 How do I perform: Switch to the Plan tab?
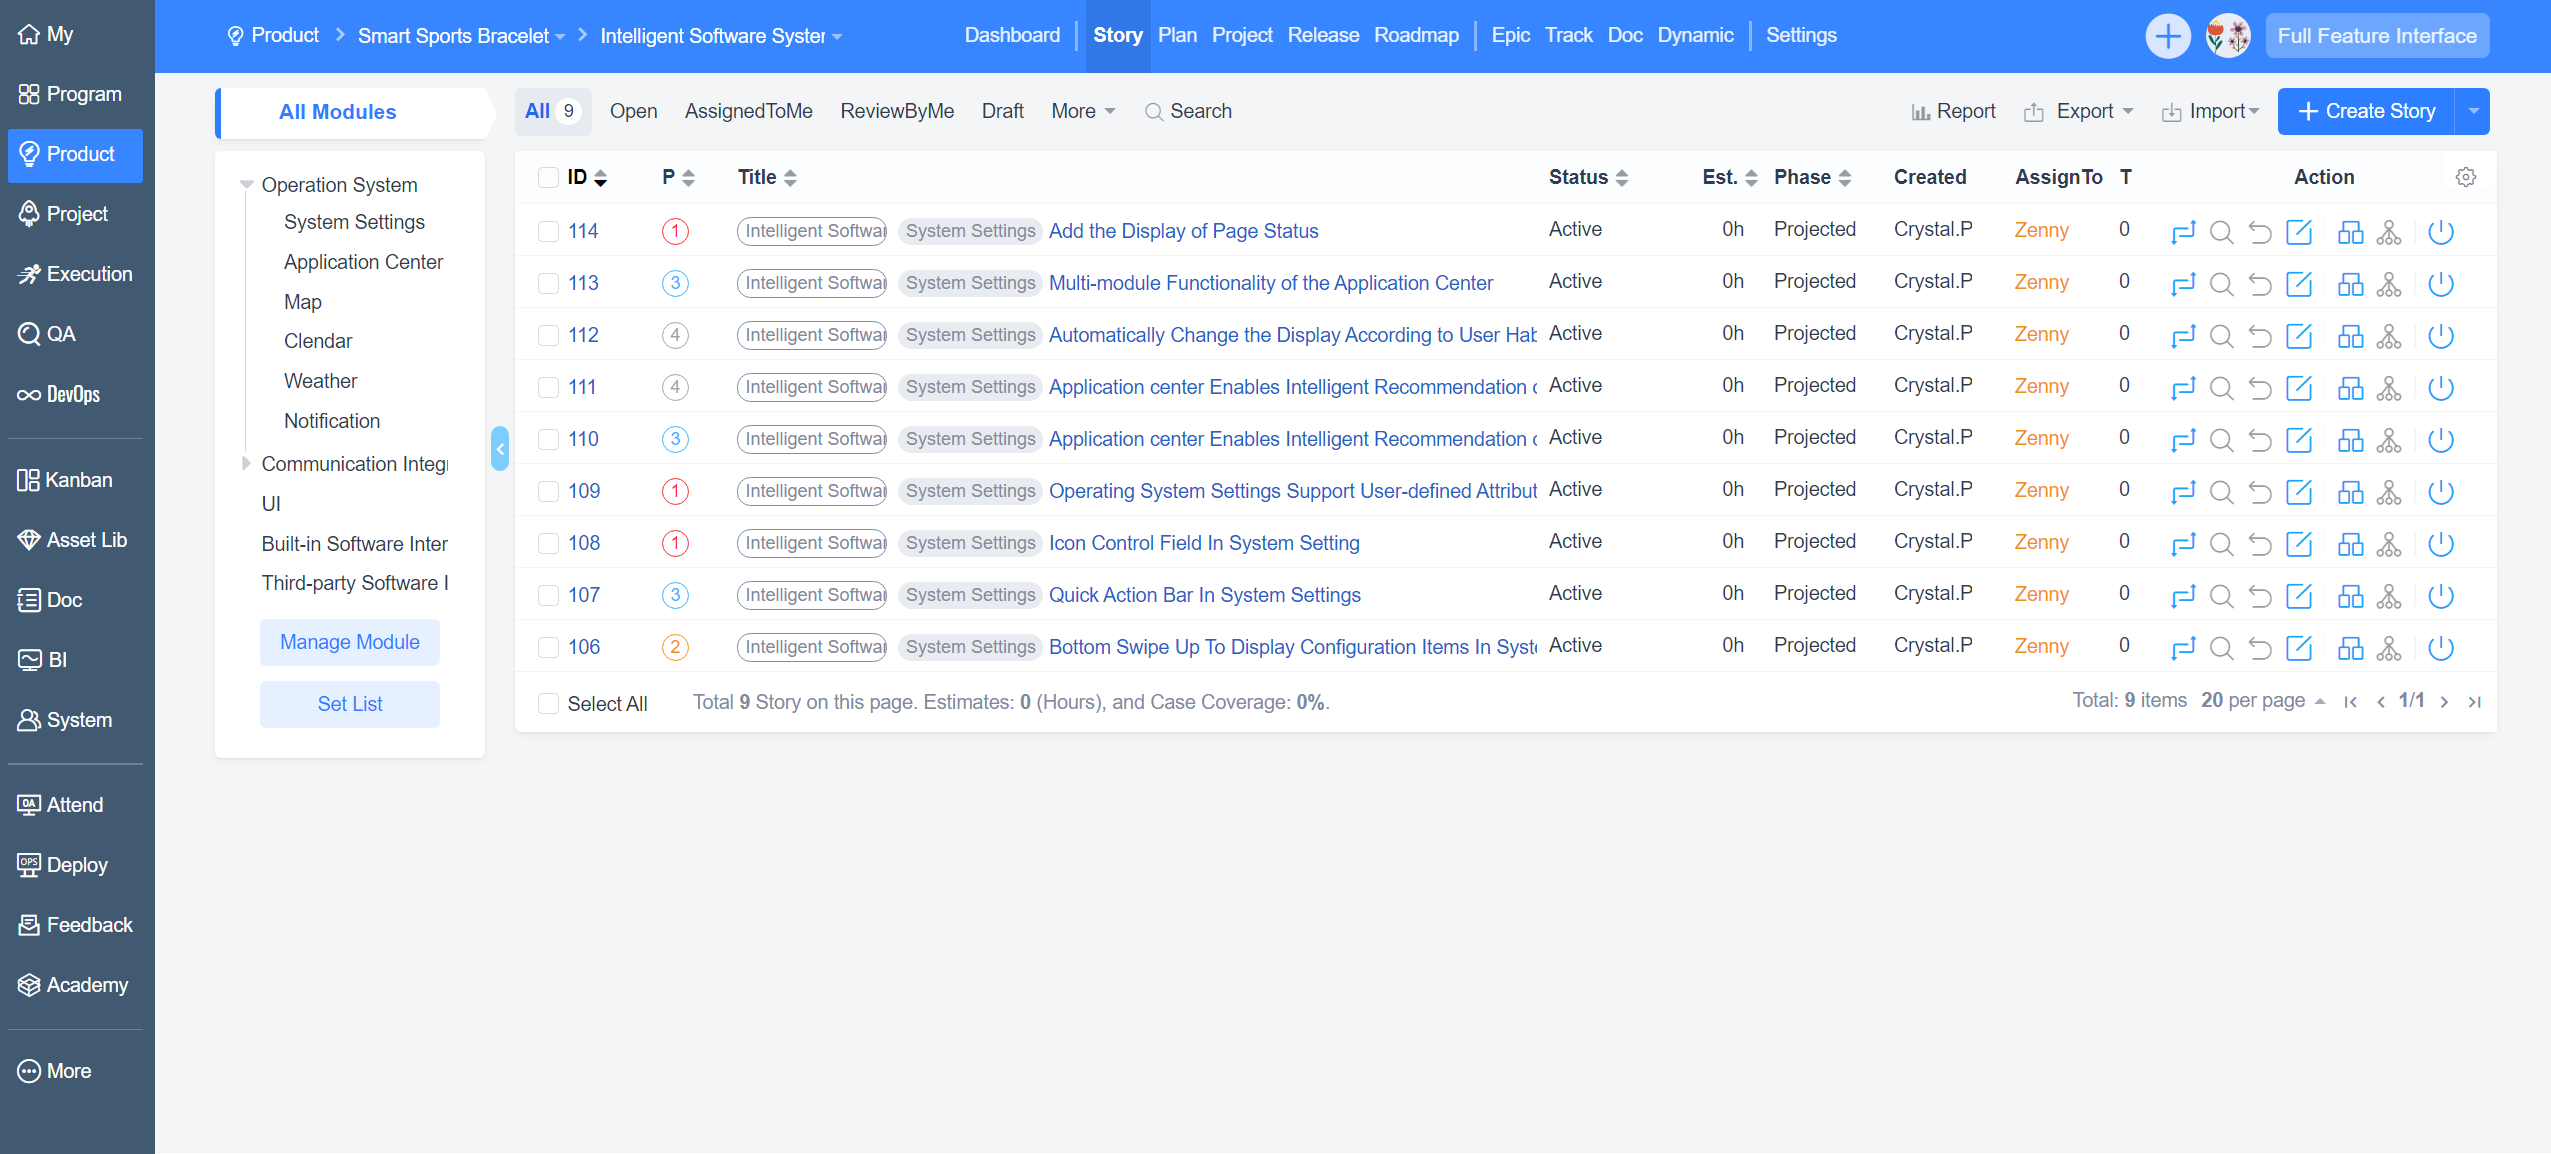click(1176, 35)
